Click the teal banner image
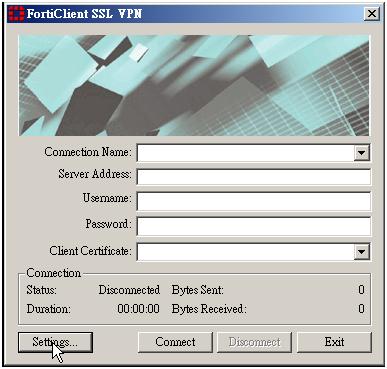Viewport: 387px width, 369px height. (194, 85)
